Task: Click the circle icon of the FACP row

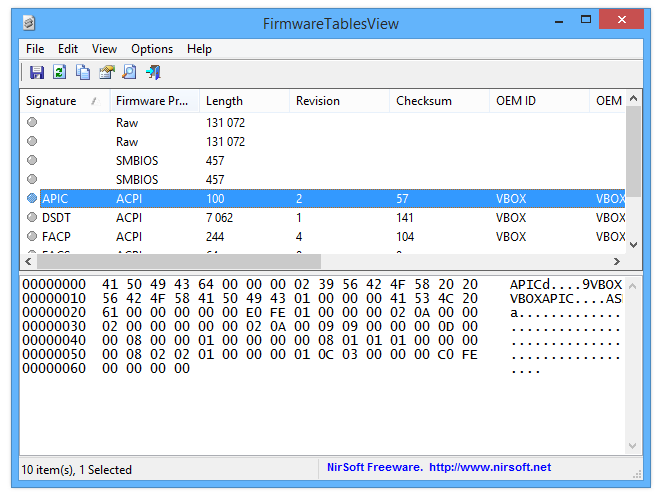Action: click(x=32, y=236)
